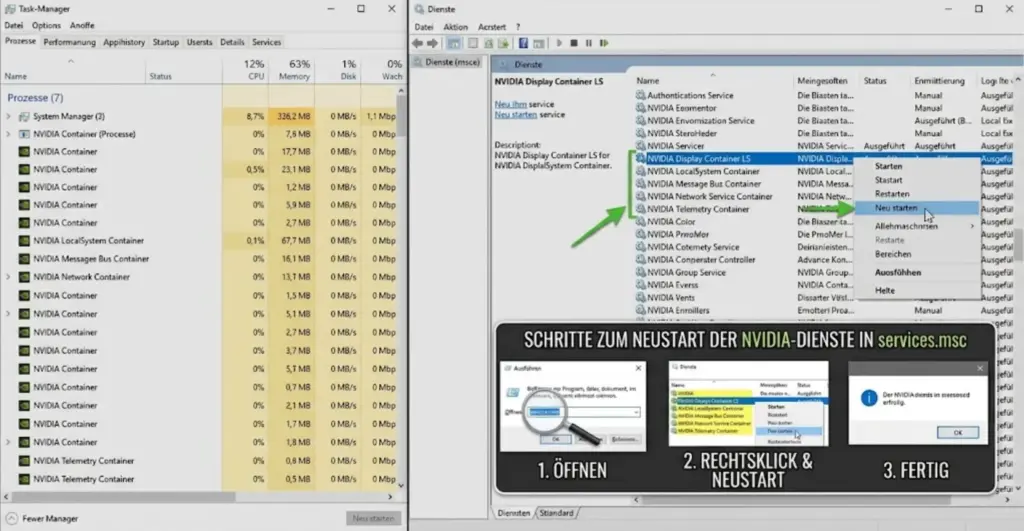
Task: Choose Starten in the context menu
Action: [918, 166]
